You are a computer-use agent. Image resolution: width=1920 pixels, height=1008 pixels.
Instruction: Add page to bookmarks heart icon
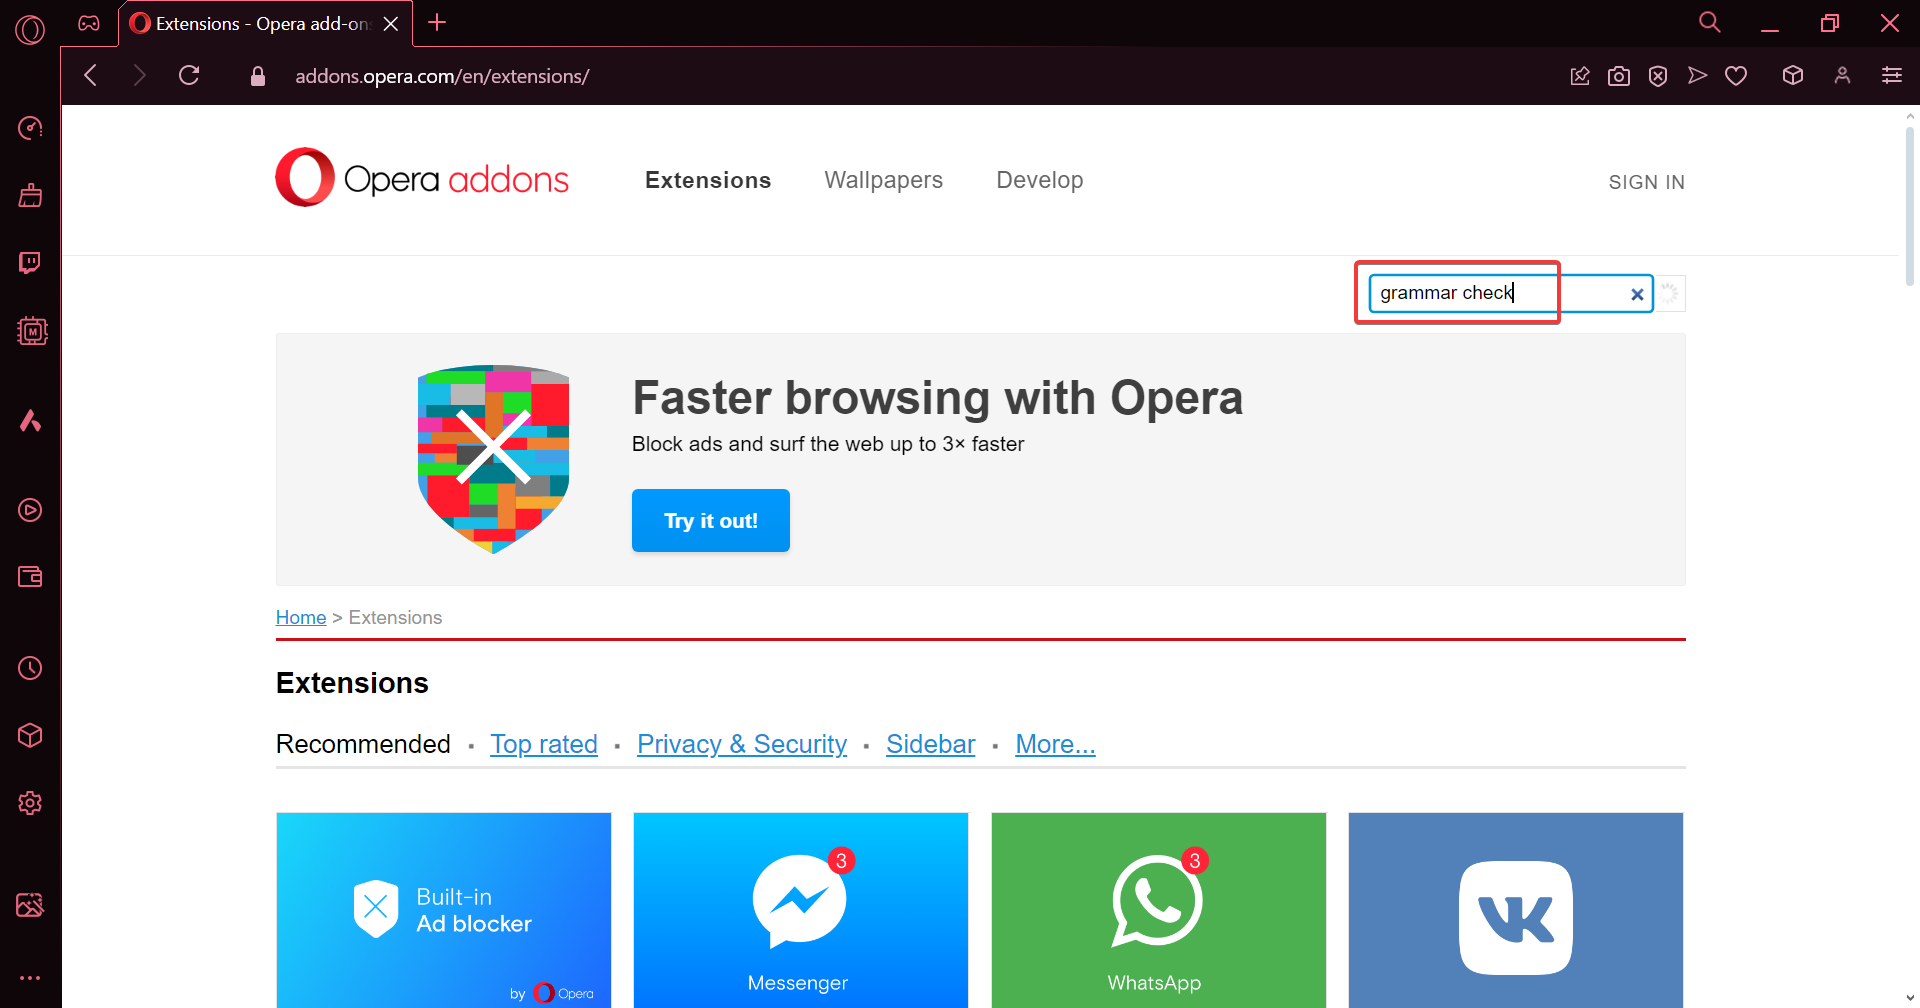click(1736, 76)
